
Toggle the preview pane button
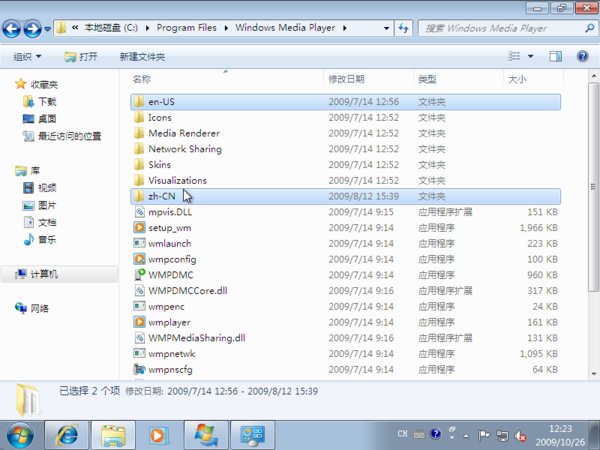point(556,56)
